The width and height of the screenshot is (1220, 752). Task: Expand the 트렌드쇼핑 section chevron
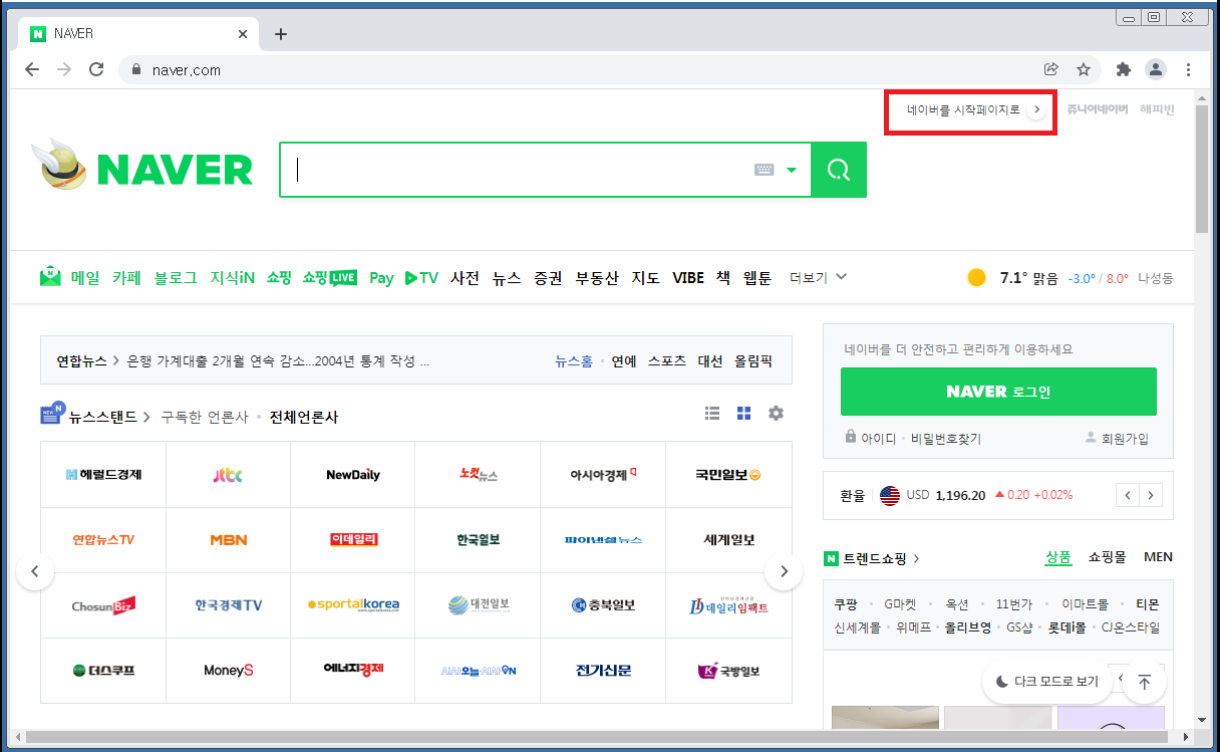(917, 558)
